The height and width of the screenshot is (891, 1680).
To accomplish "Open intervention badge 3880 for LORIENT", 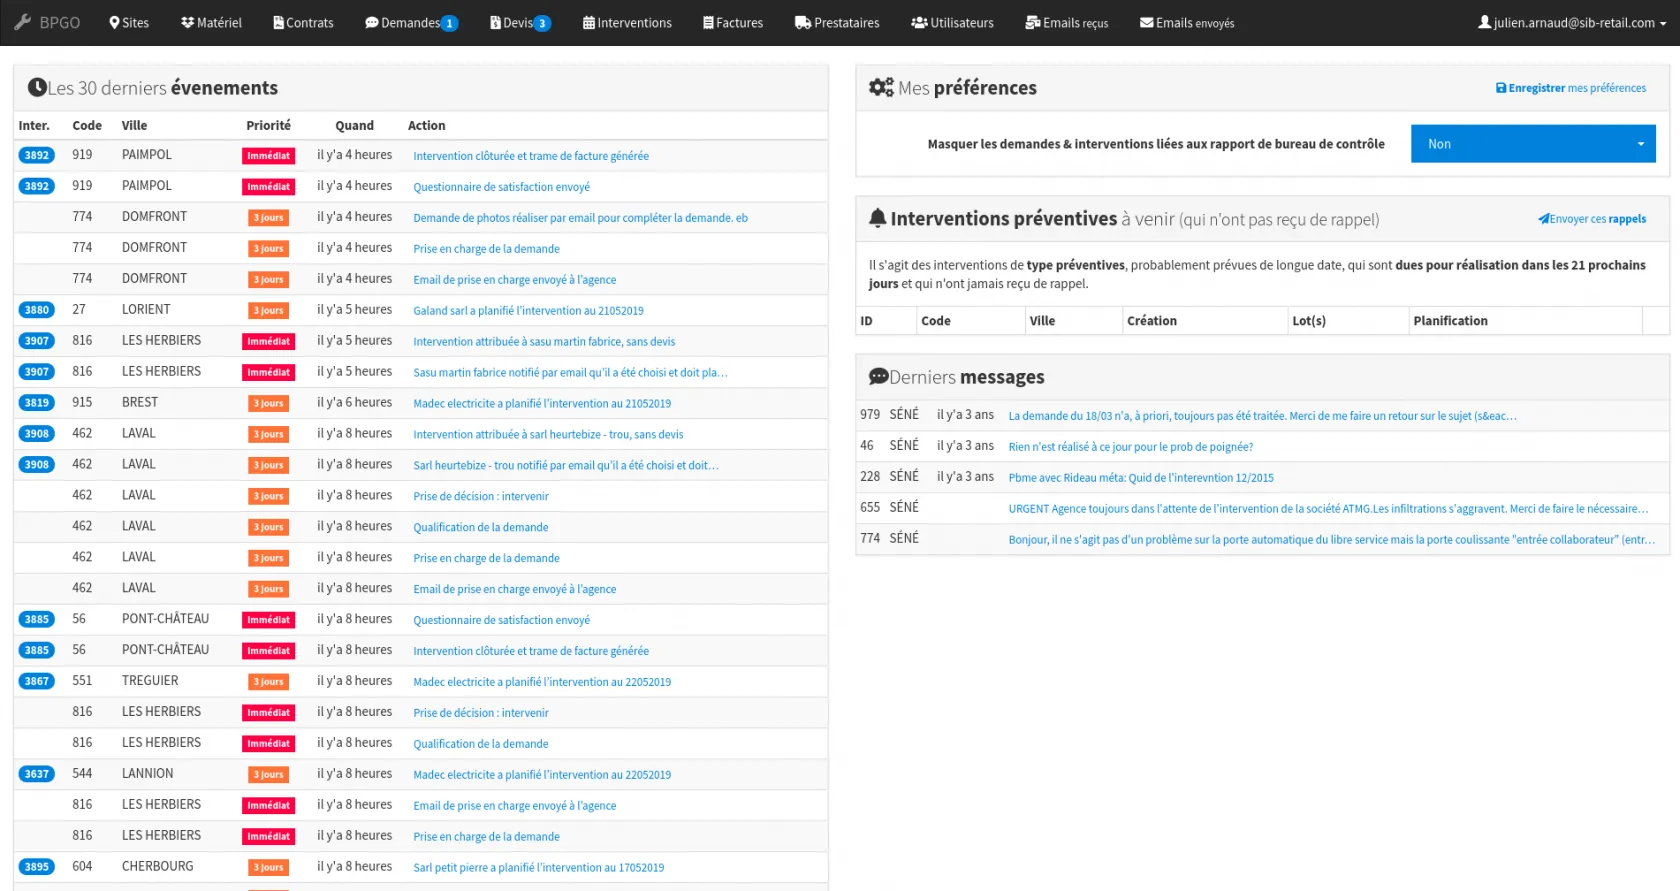I will [x=37, y=310].
